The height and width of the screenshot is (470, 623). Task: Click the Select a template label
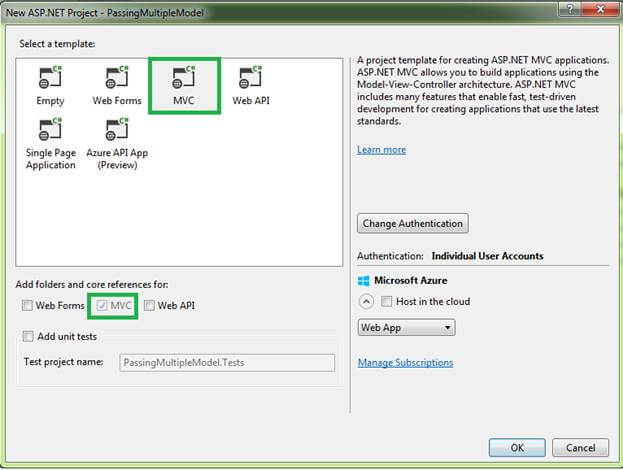click(x=57, y=44)
